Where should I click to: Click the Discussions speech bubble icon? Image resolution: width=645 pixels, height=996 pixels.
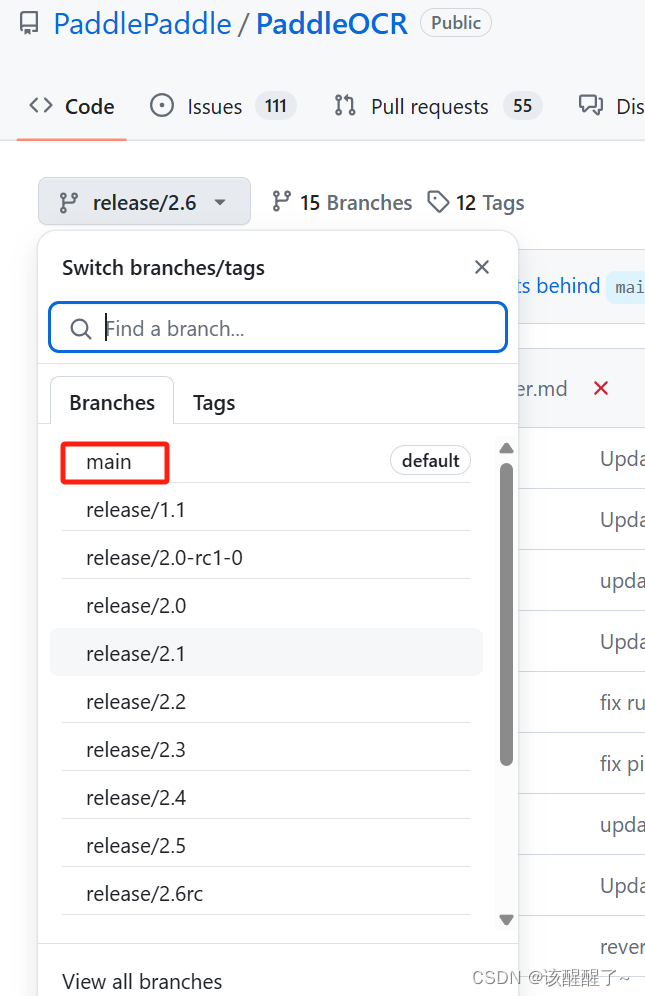coord(590,106)
